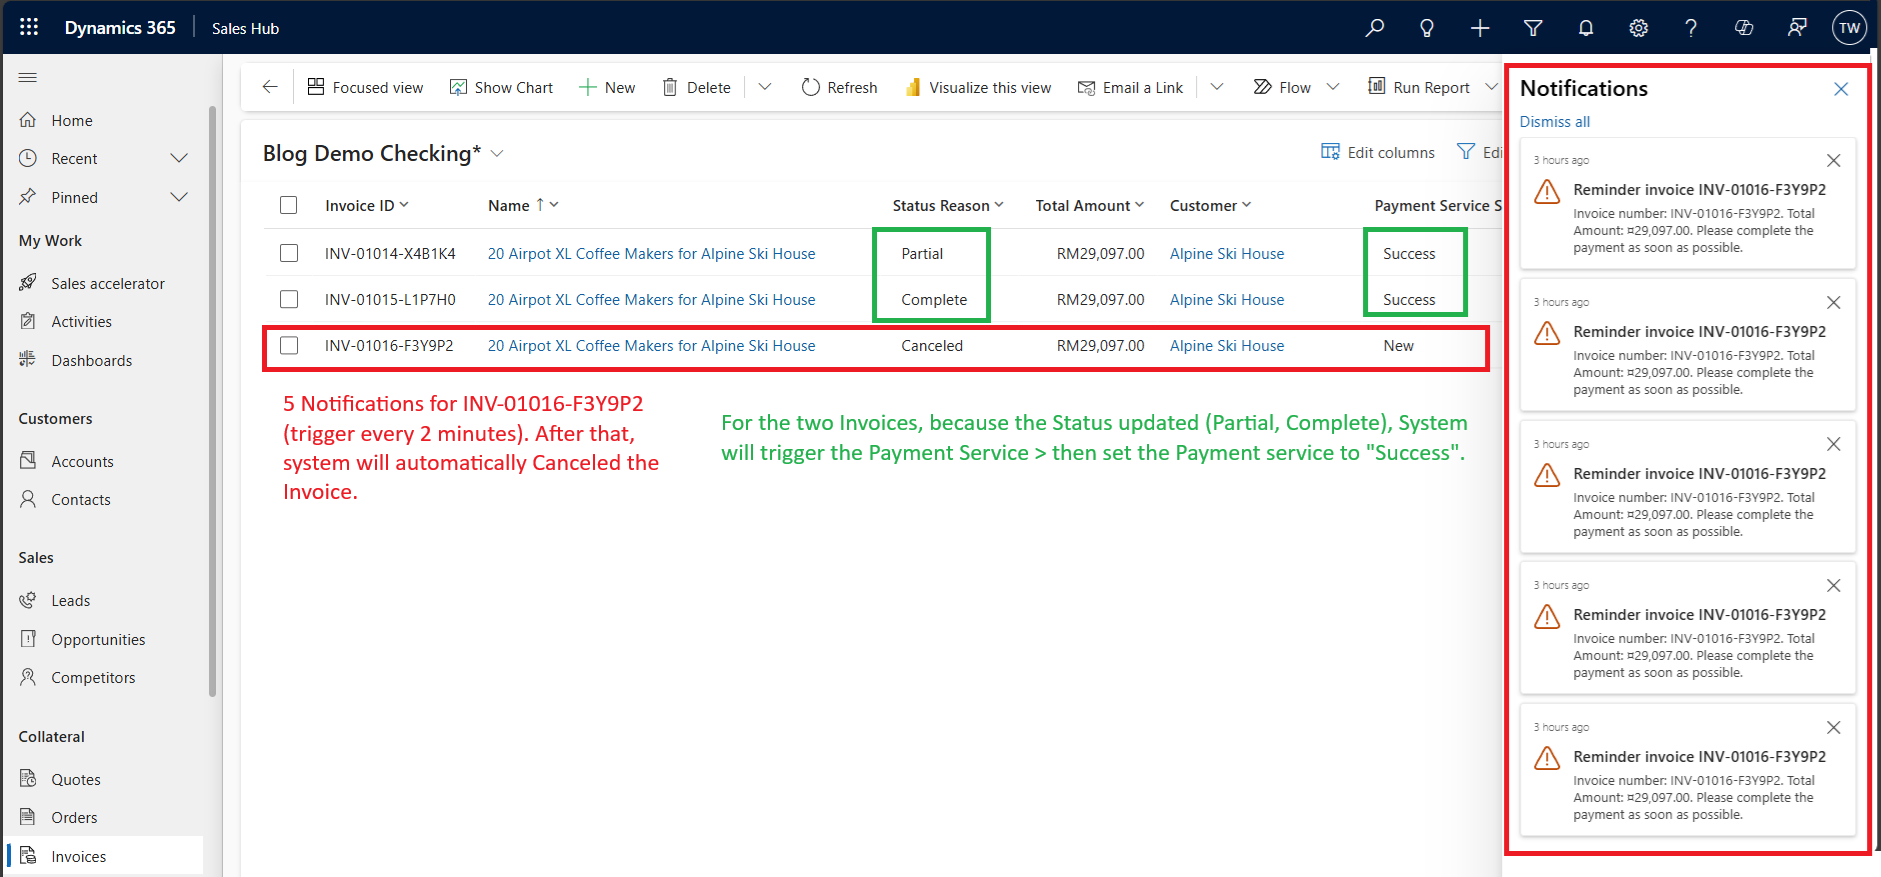Open the TW user account avatar
Viewport: 1881px width, 877px height.
click(1849, 28)
